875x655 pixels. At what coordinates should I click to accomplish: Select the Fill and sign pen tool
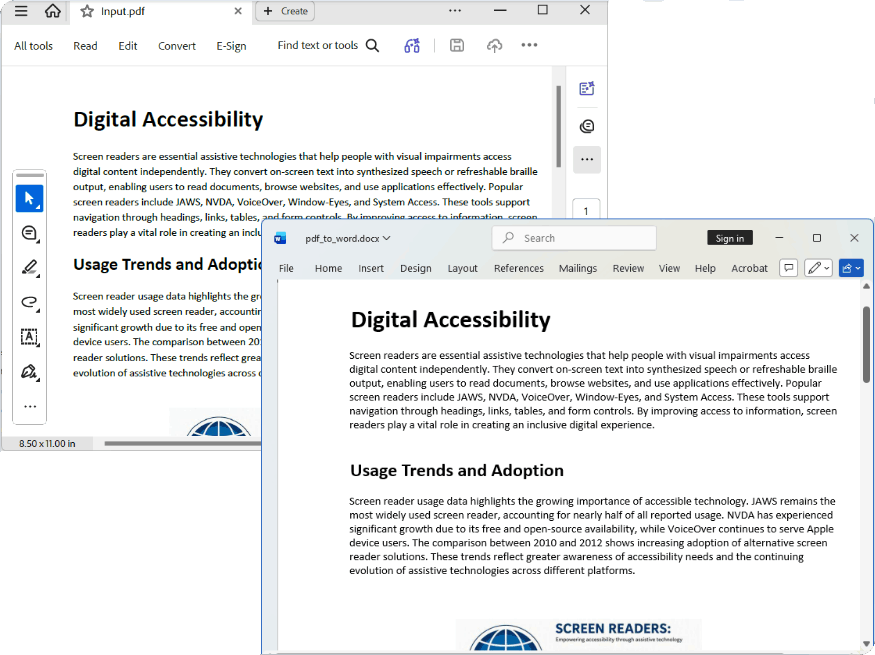pyautogui.click(x=30, y=372)
